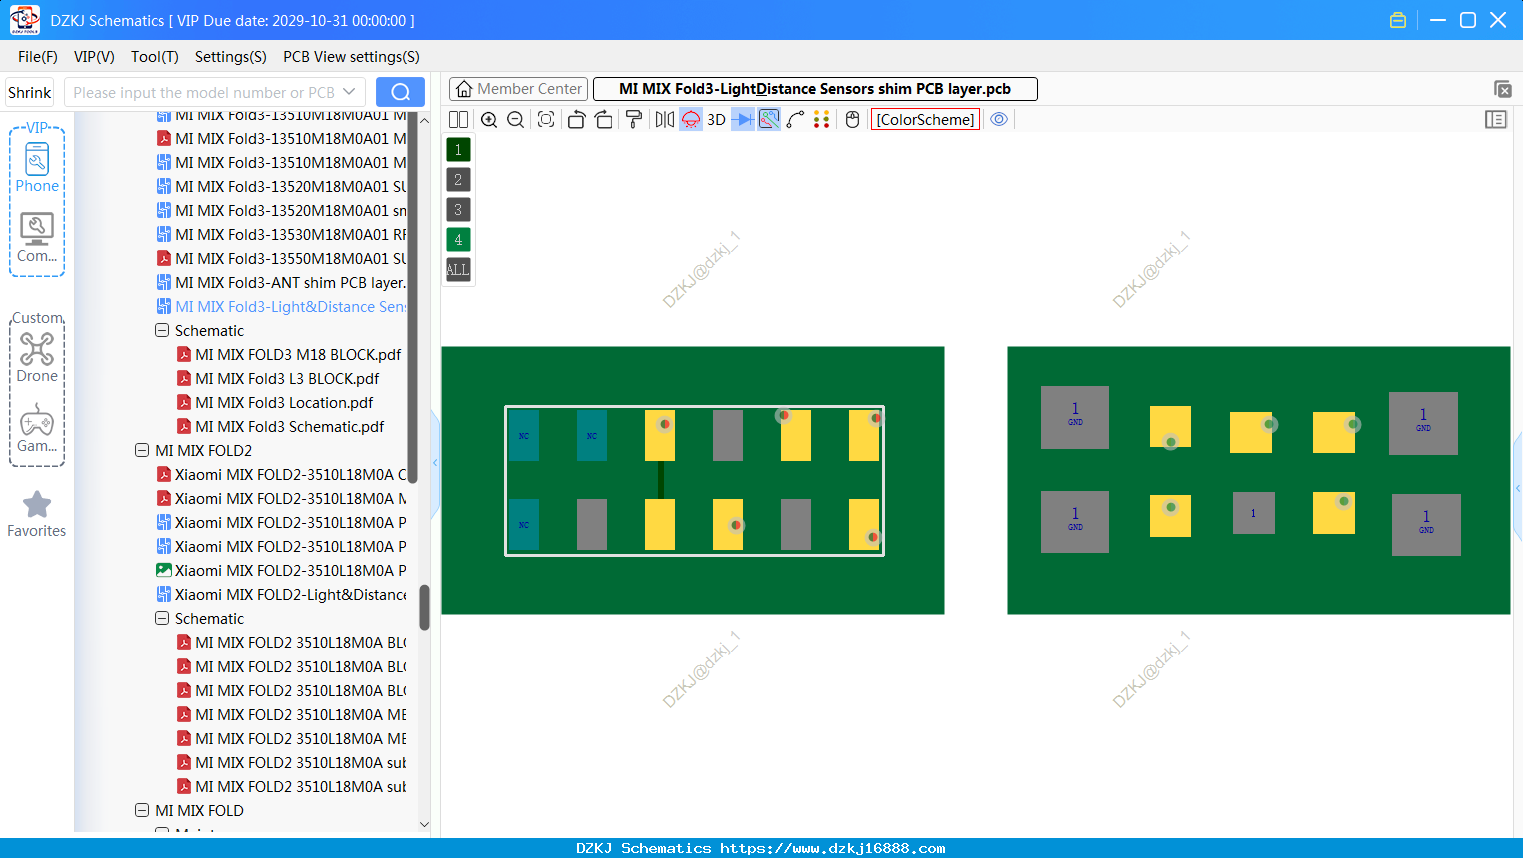Open the model search dropdown arrow
Screen dimensions: 1523x858
click(349, 92)
